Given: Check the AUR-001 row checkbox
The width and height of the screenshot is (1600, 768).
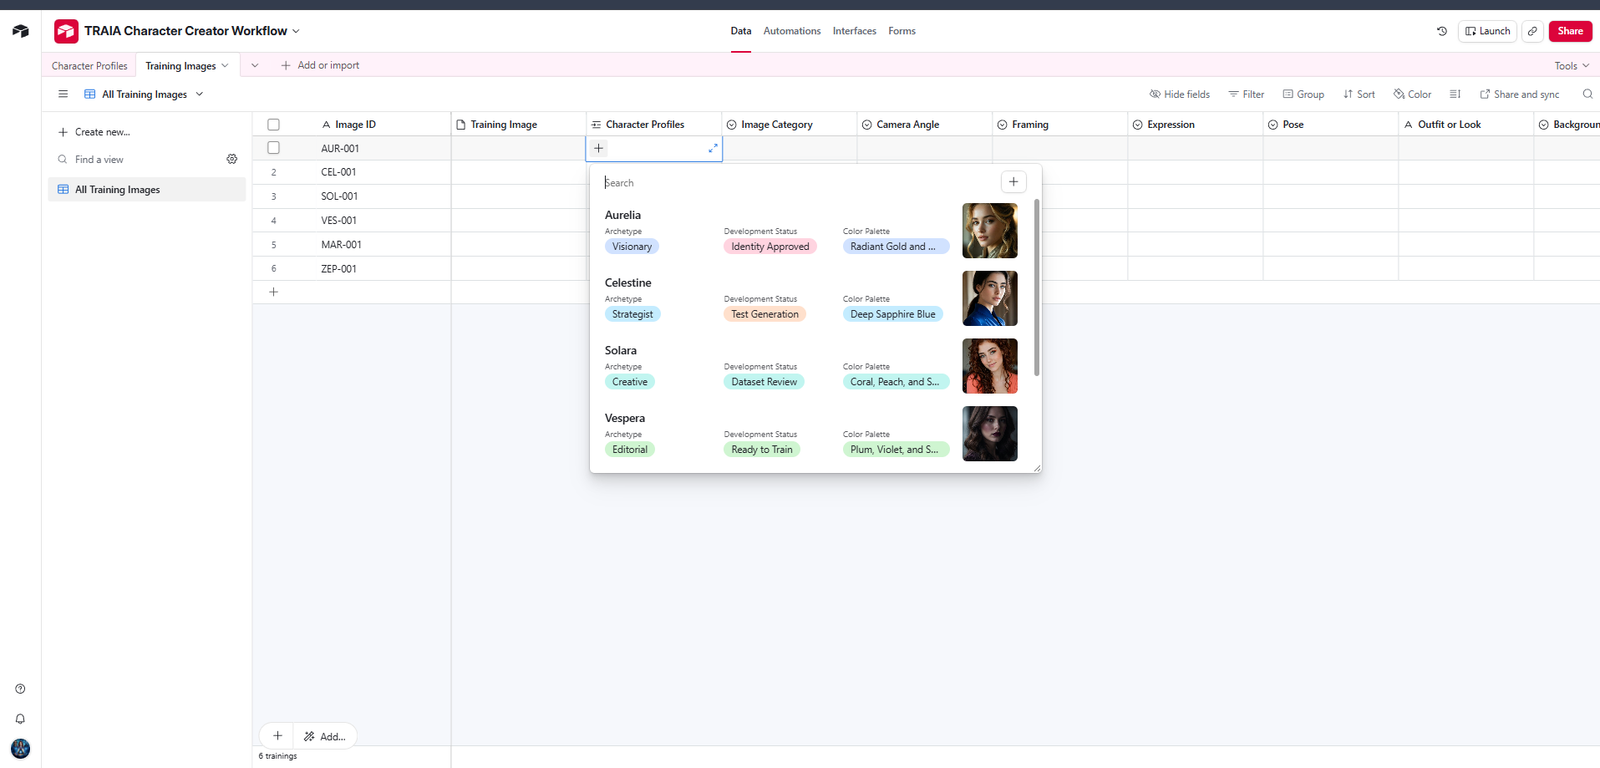Looking at the screenshot, I should point(273,148).
